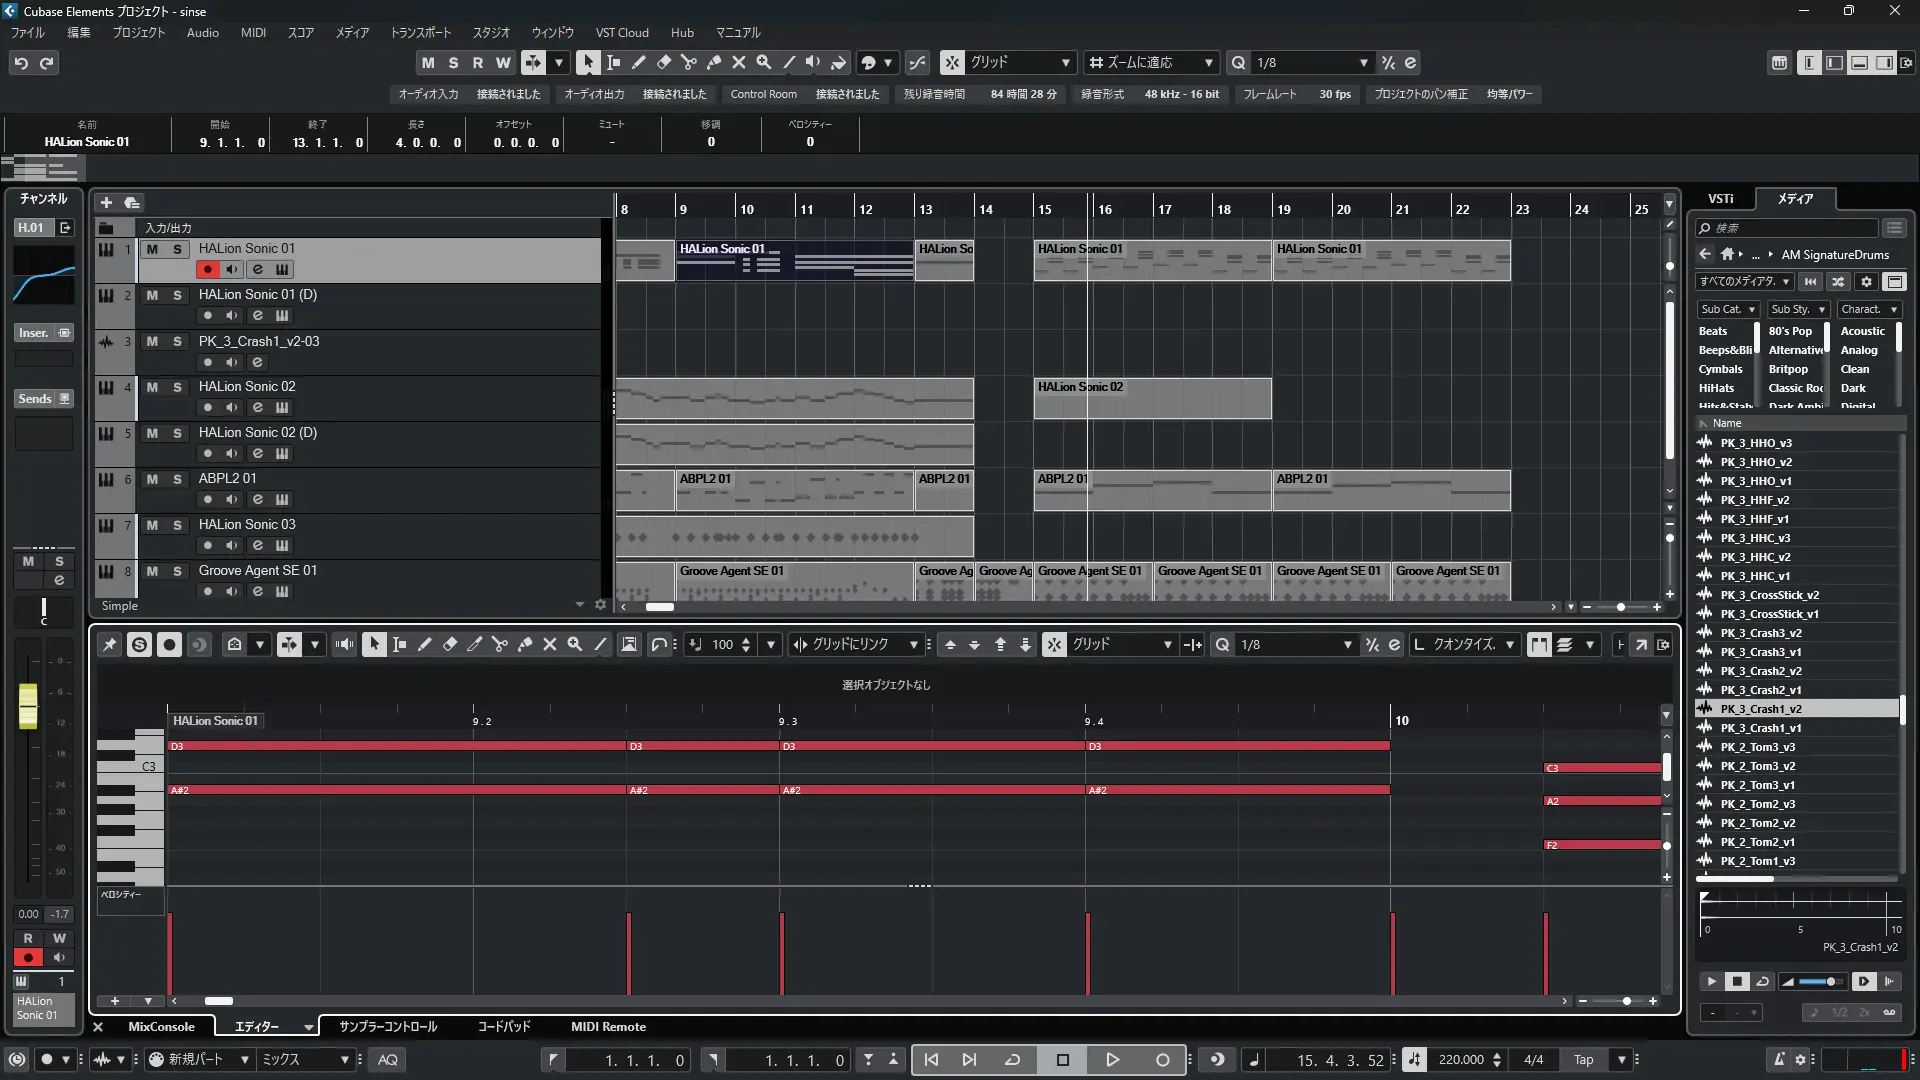1920x1080 pixels.
Task: Toggle cycle loop in transport bar
Action: point(1012,1060)
